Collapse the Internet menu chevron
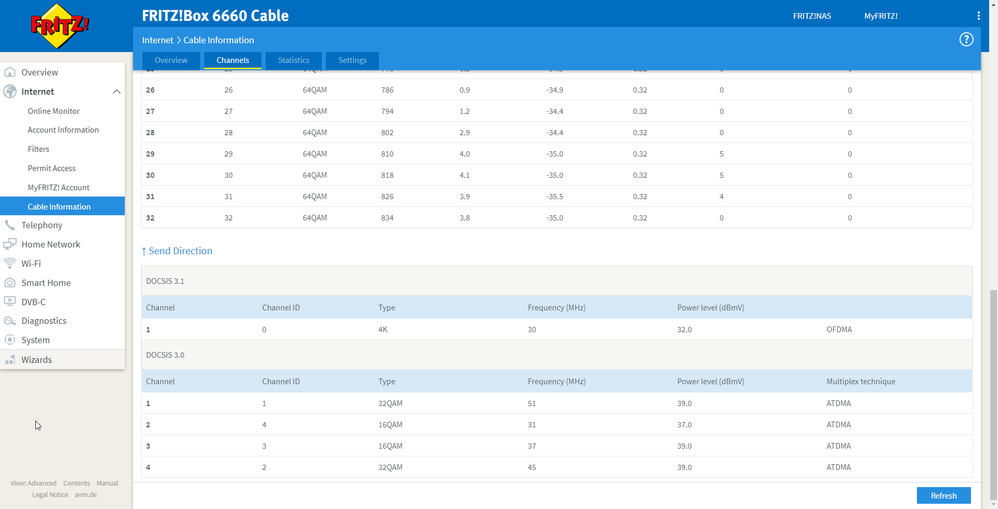Screen dimensions: 998x509 click(x=116, y=92)
